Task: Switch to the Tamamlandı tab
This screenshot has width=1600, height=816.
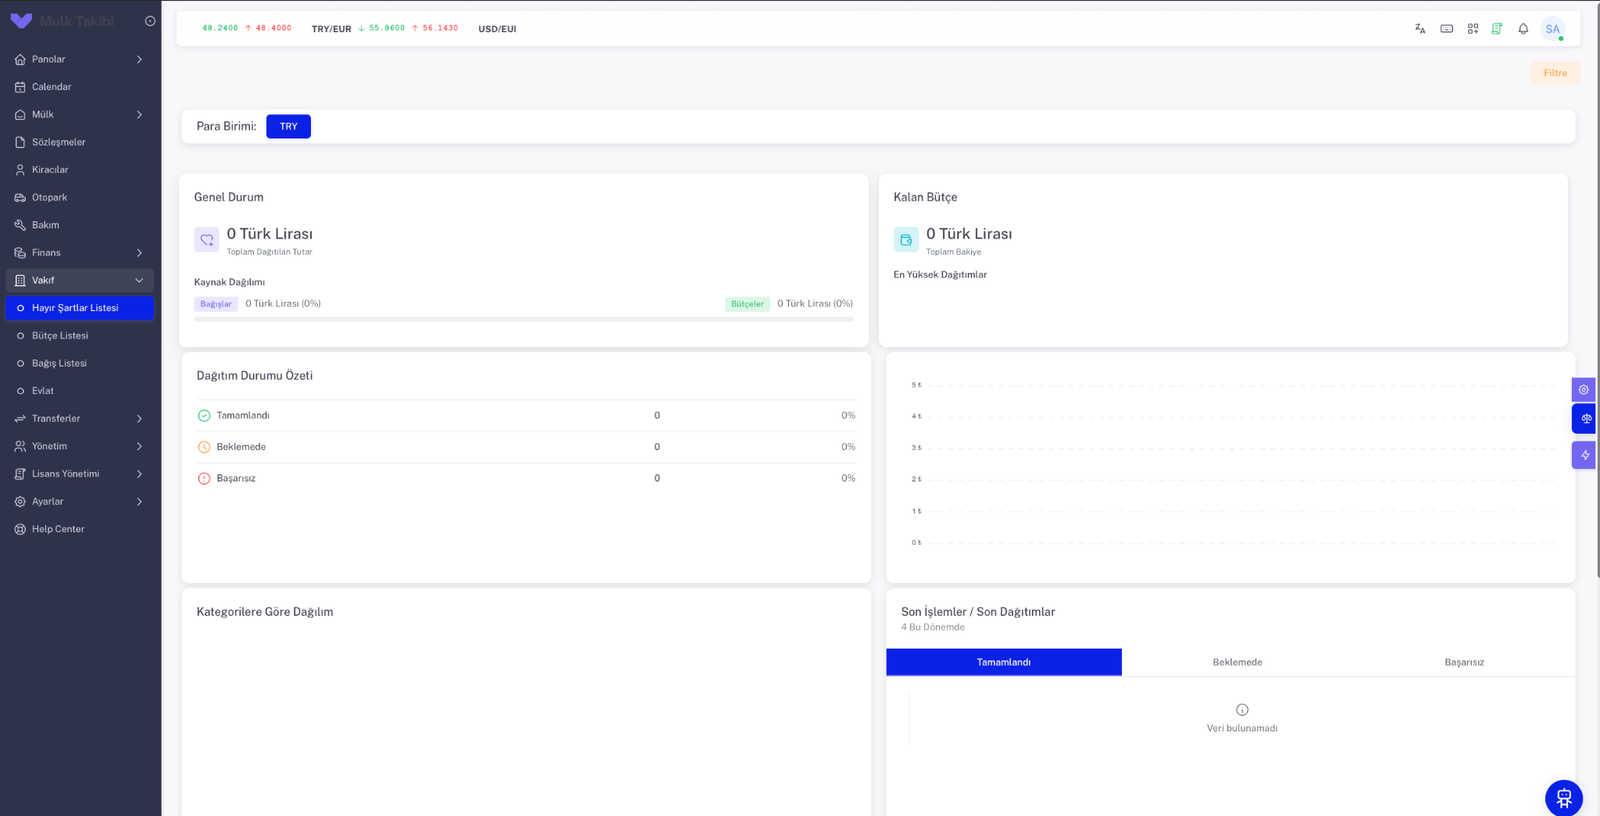Action: pos(1004,662)
